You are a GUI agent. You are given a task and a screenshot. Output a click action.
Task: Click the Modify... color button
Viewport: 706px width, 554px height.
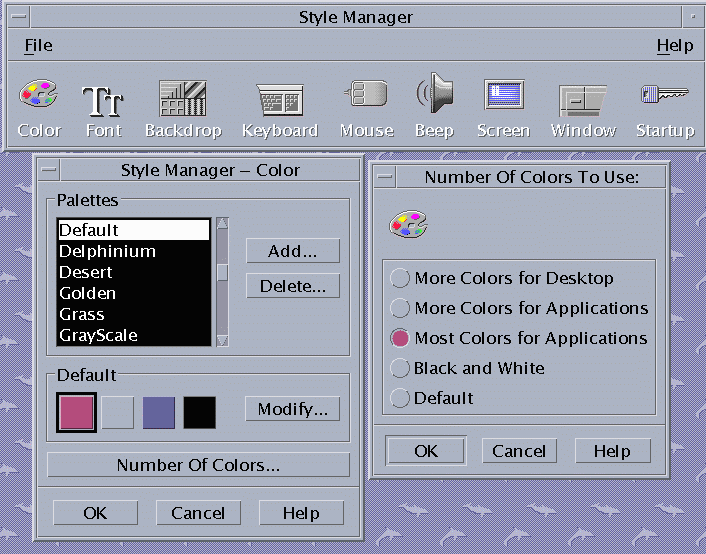coord(292,409)
